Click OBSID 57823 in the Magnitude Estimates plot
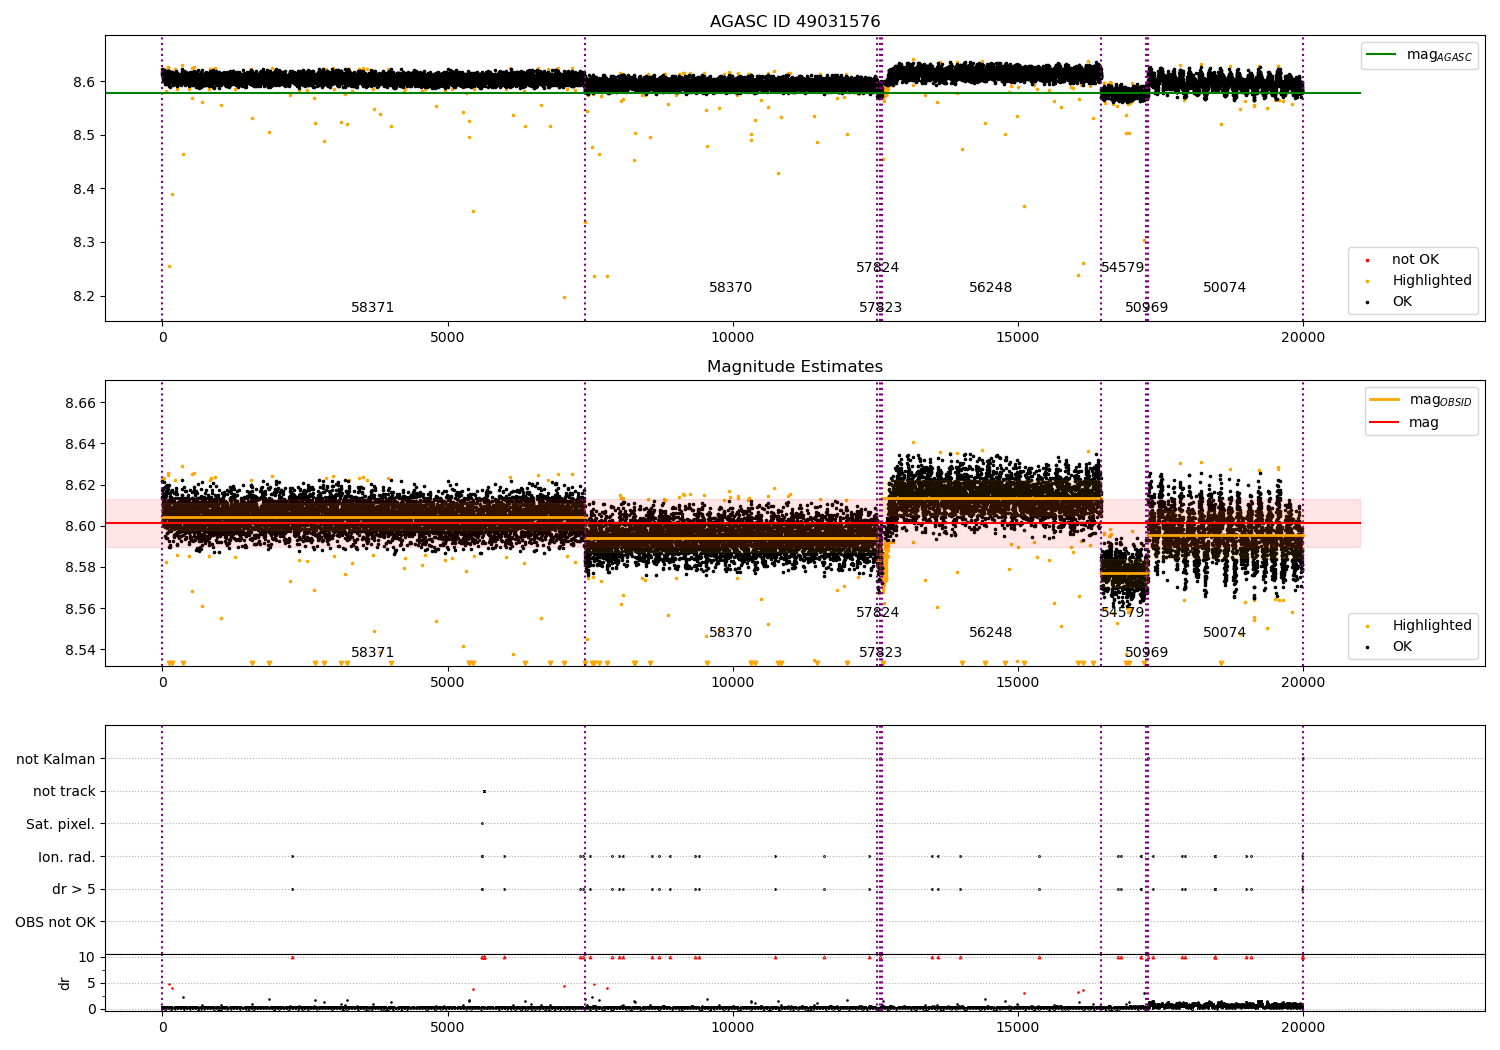 (881, 653)
